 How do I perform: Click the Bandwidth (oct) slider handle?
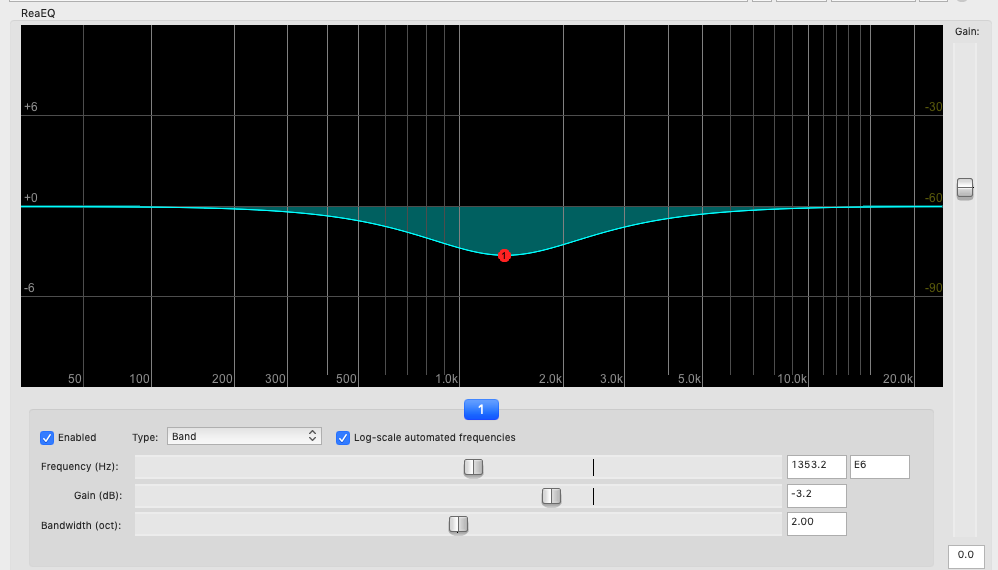[458, 524]
